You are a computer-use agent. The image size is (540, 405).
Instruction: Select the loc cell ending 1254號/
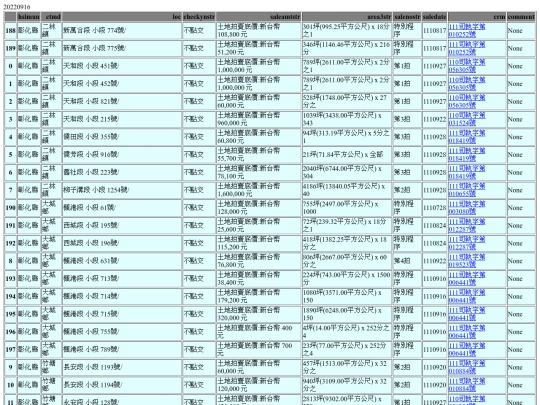(x=122, y=190)
